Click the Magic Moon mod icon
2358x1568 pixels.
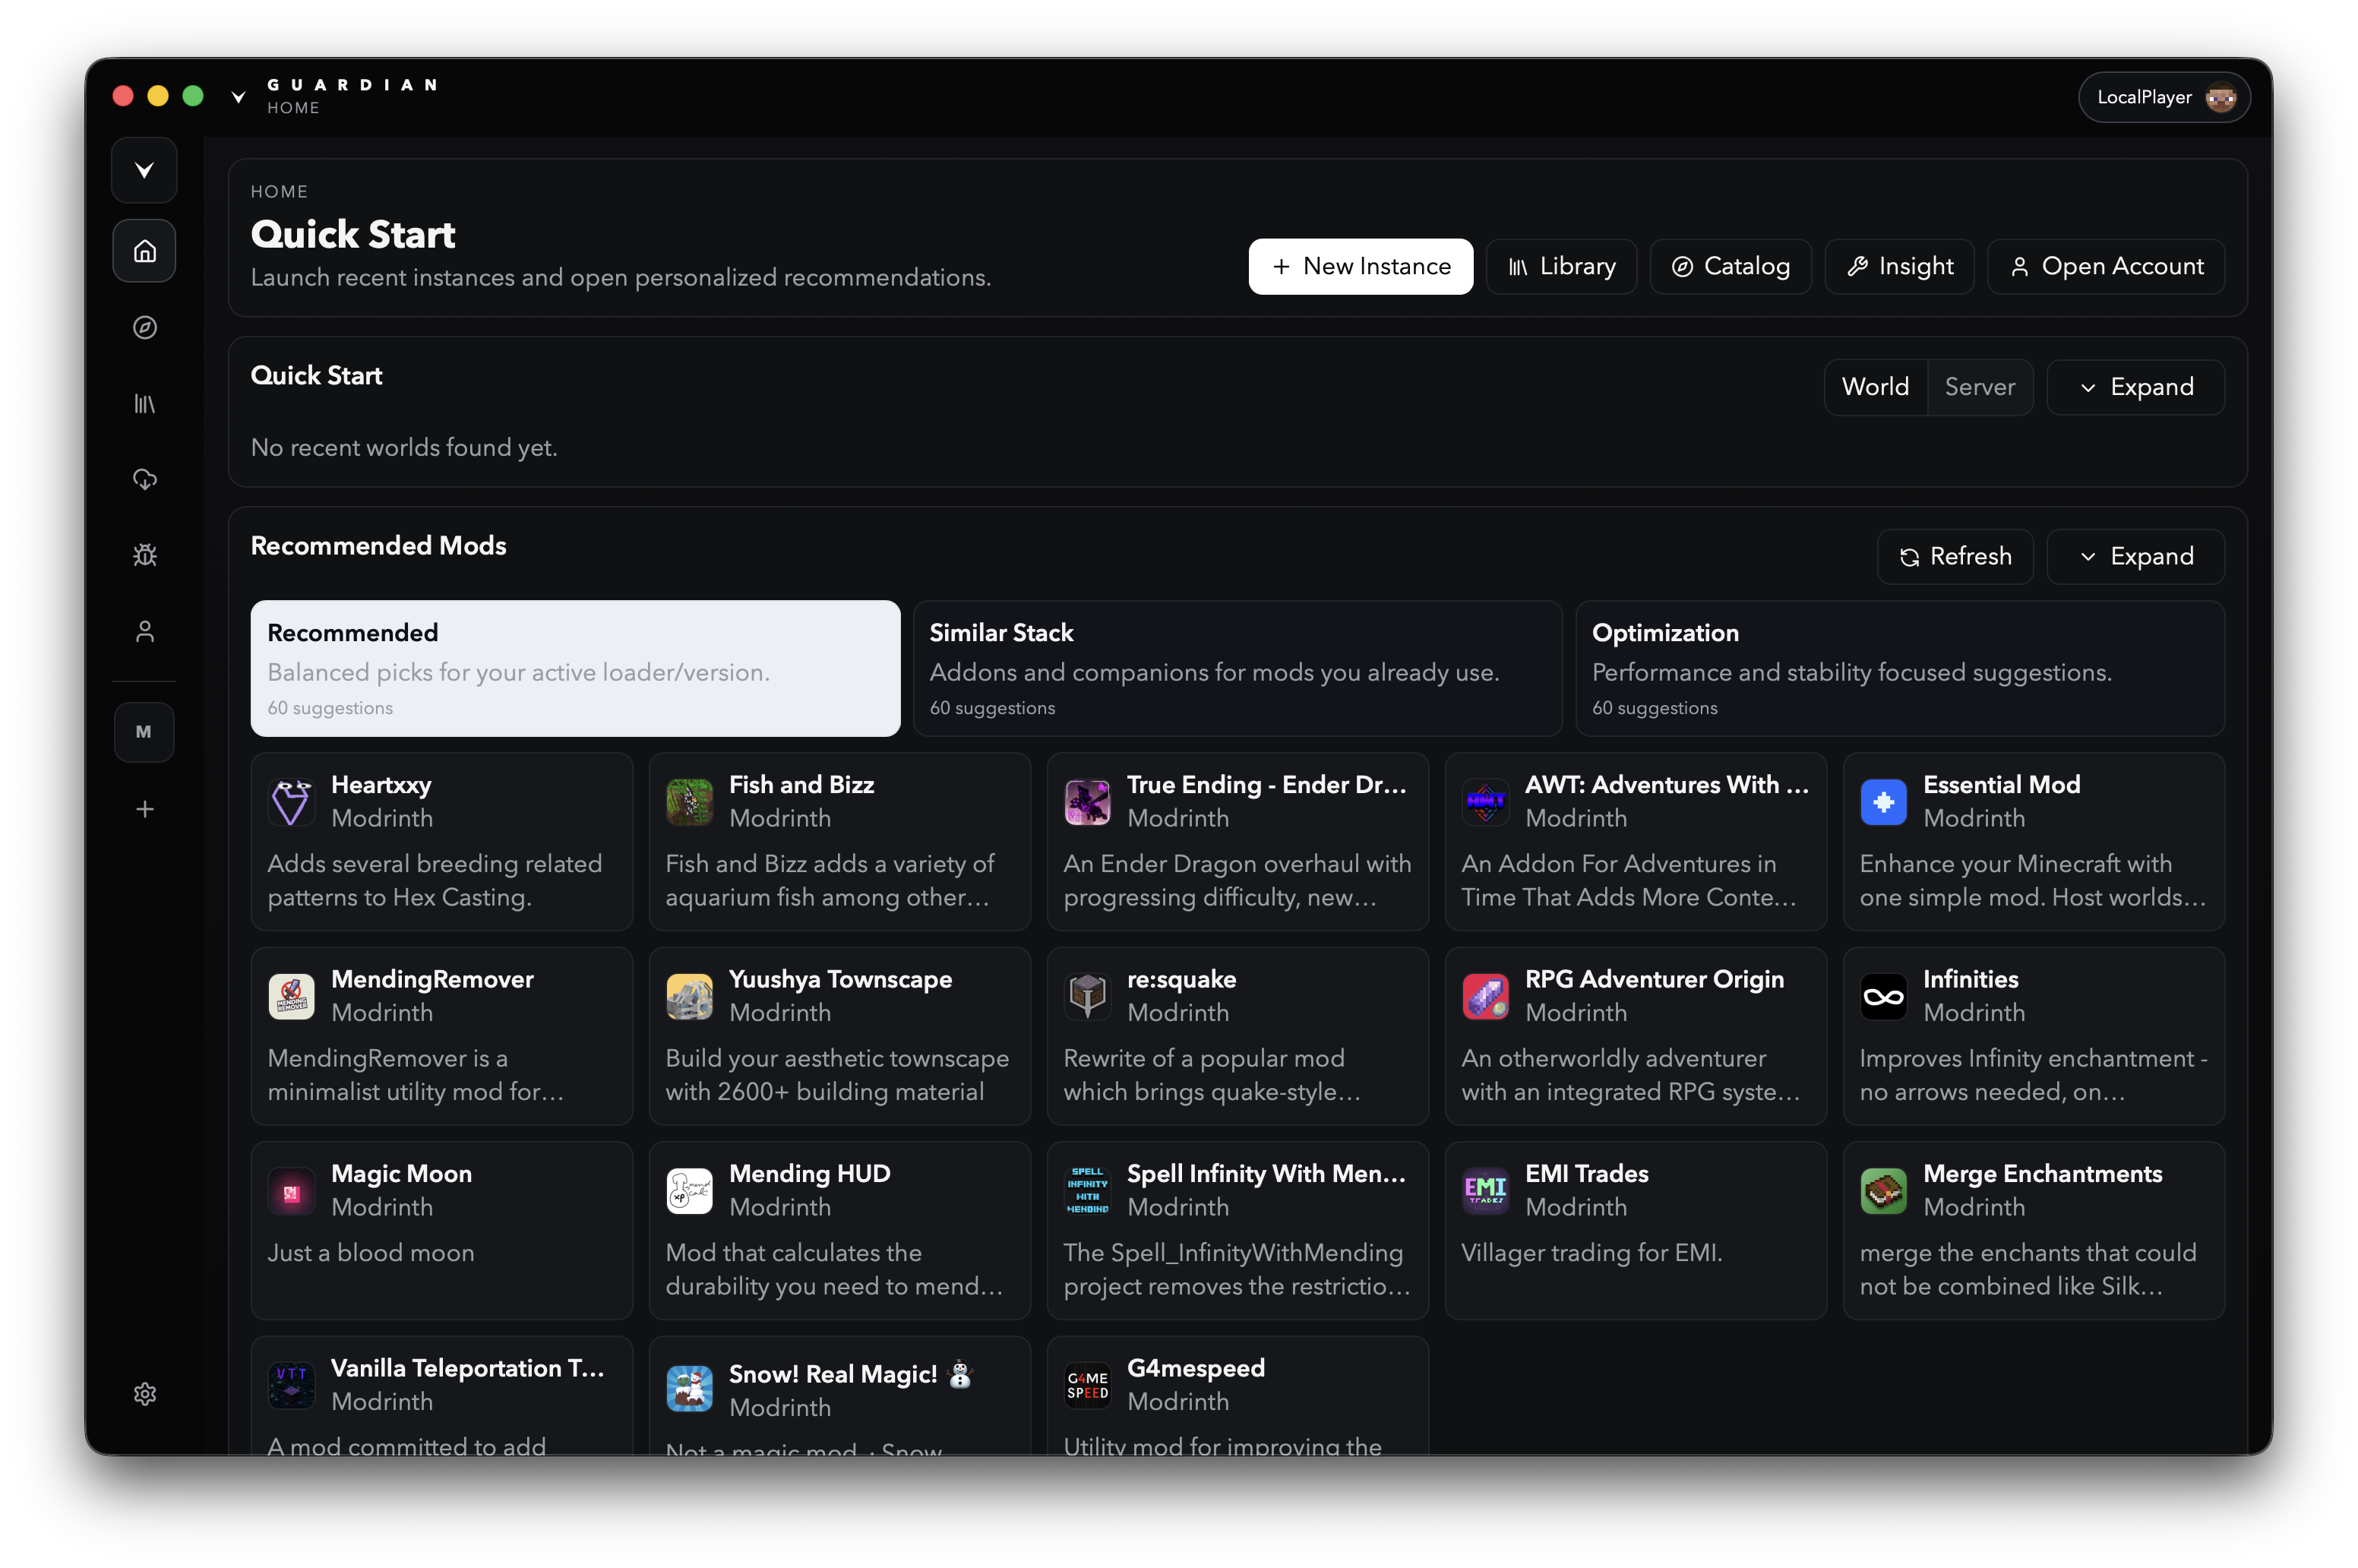coord(291,1191)
